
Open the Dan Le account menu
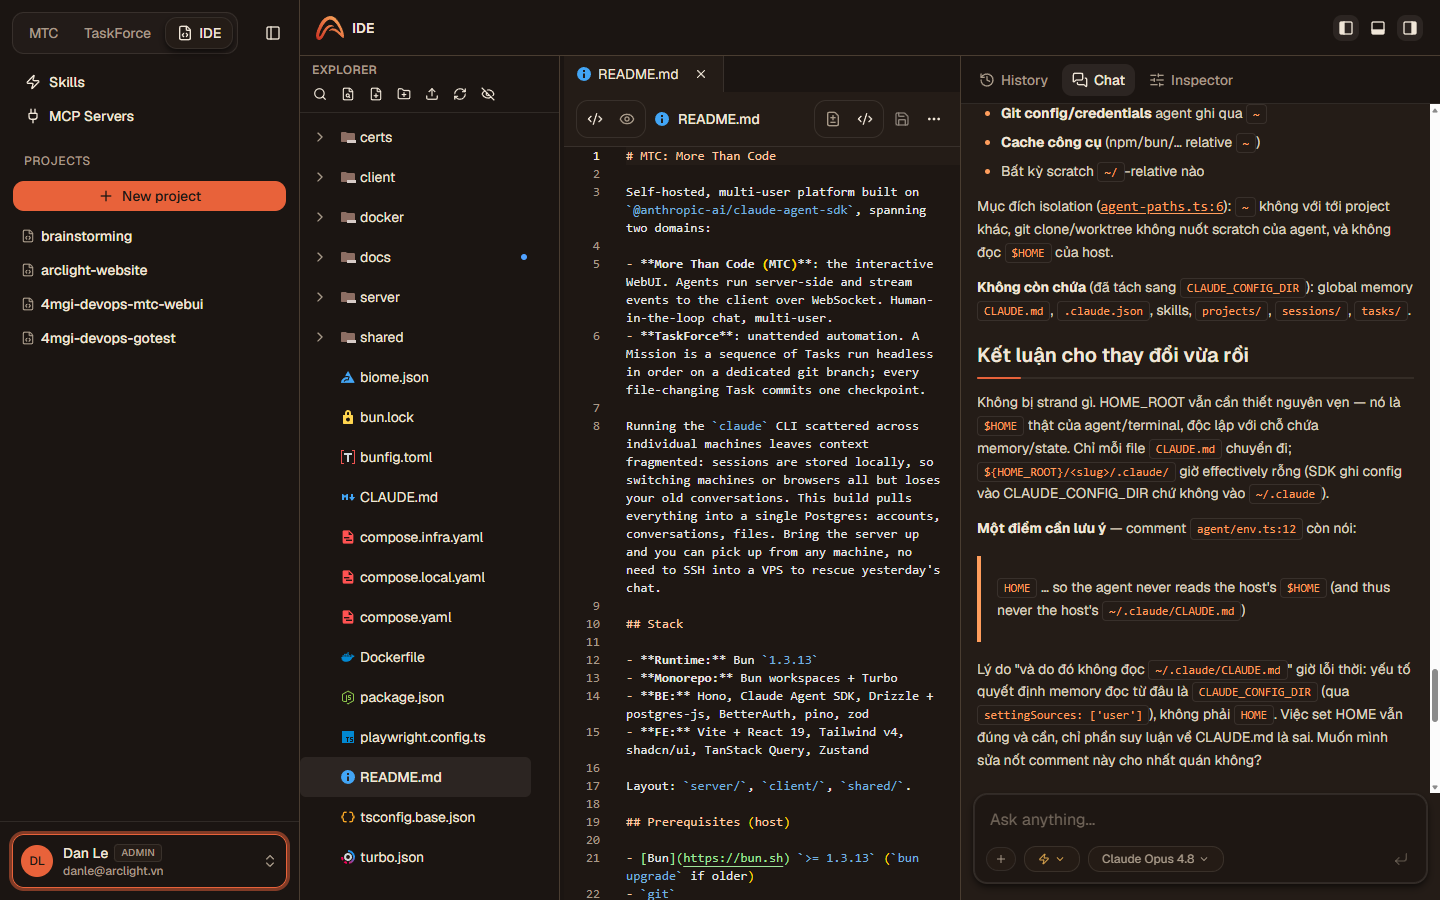[x=150, y=861]
